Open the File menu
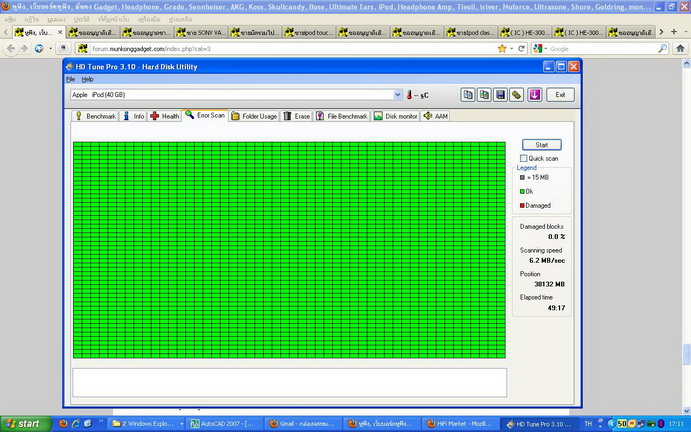The width and height of the screenshot is (691, 432). 71,79
